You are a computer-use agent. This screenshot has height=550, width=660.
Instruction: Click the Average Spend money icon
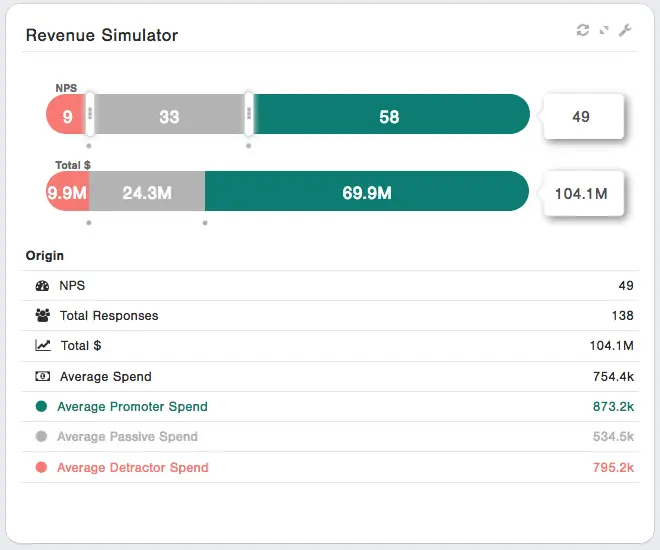tap(42, 377)
